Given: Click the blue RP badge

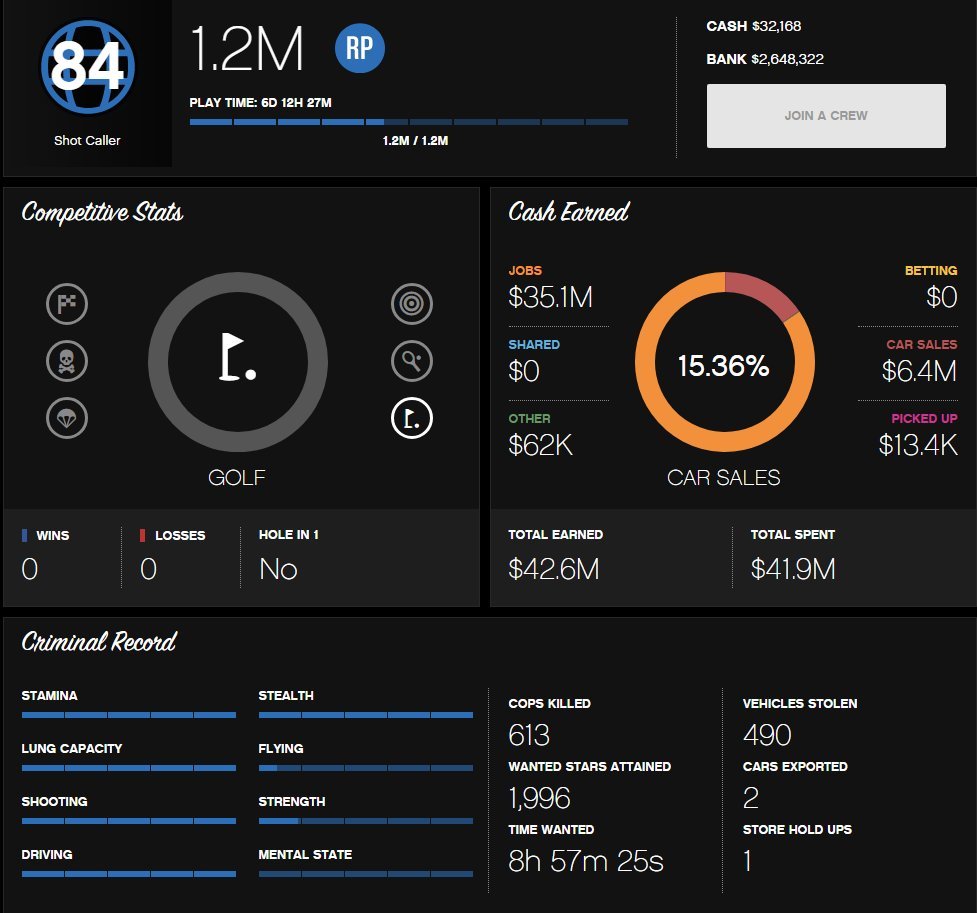Looking at the screenshot, I should point(360,49).
